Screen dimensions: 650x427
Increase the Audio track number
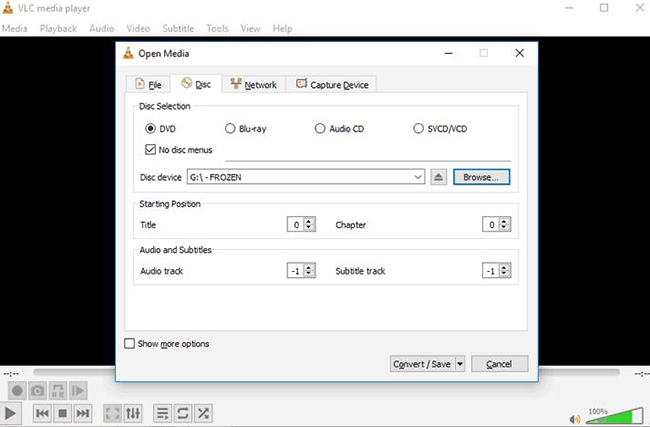click(x=308, y=267)
